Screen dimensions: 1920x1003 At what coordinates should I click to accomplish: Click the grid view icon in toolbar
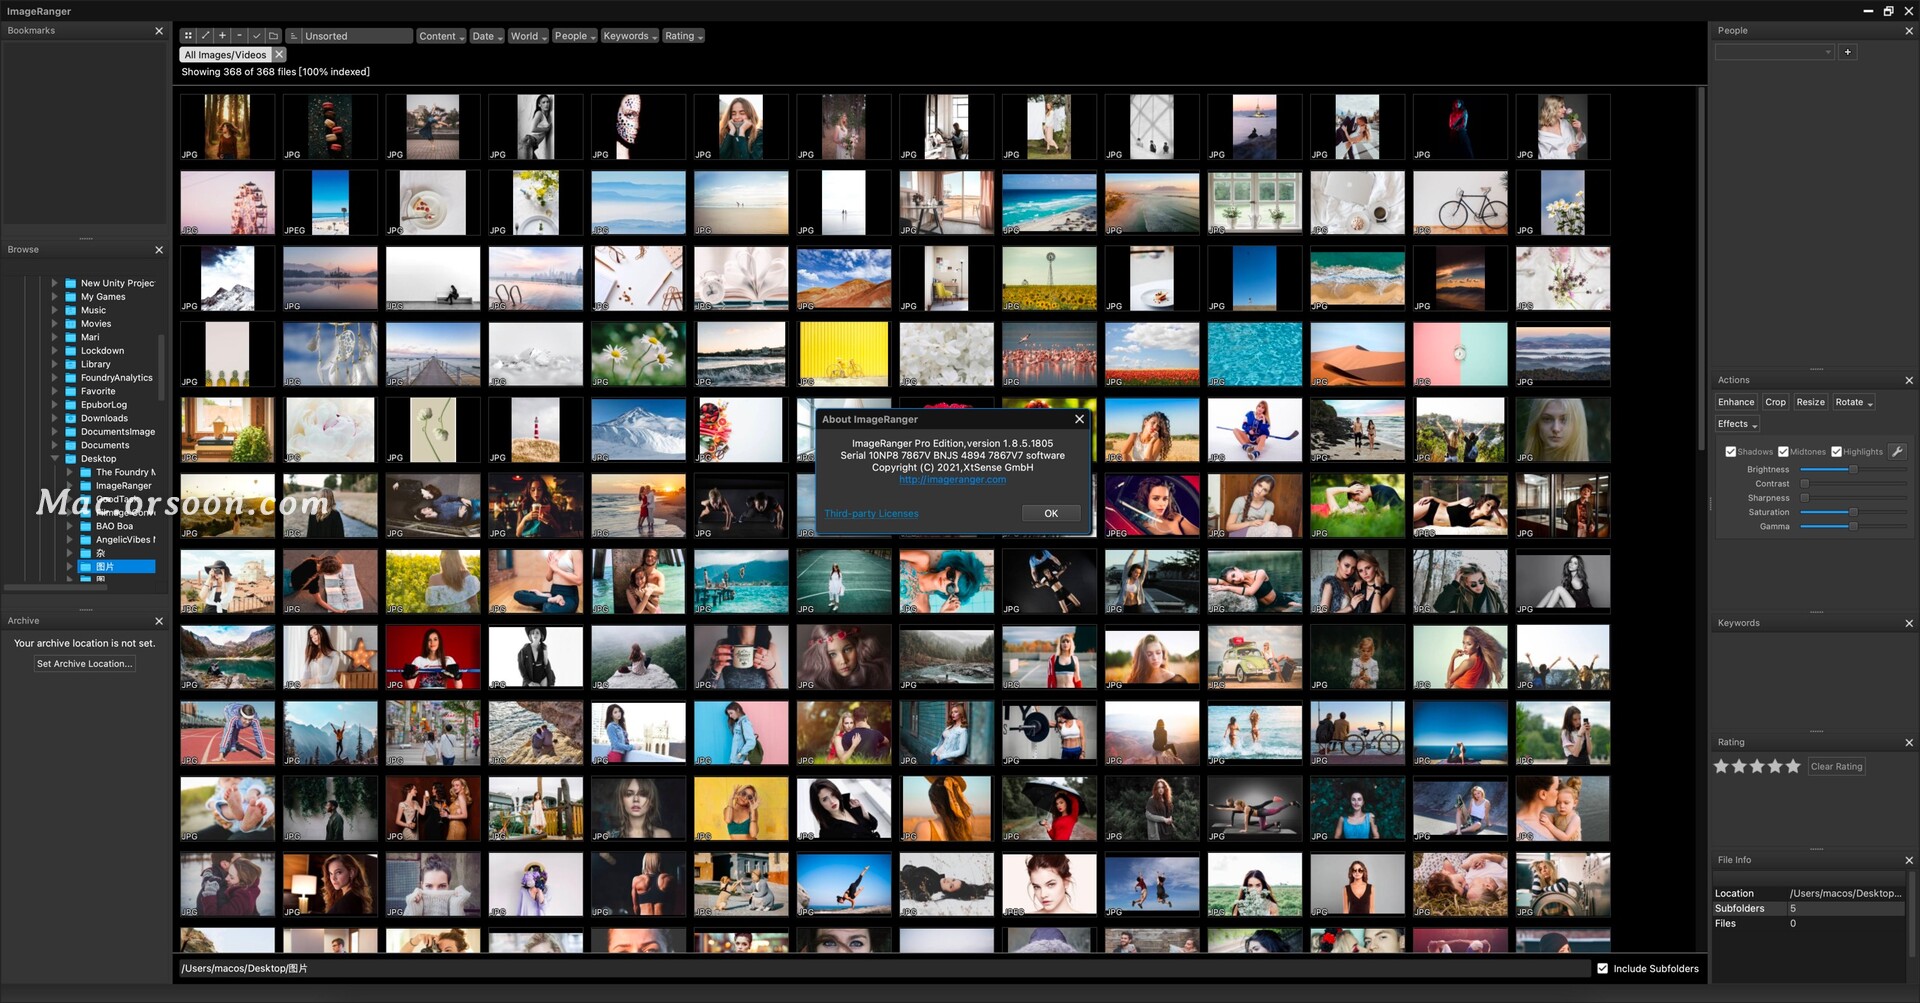click(188, 36)
